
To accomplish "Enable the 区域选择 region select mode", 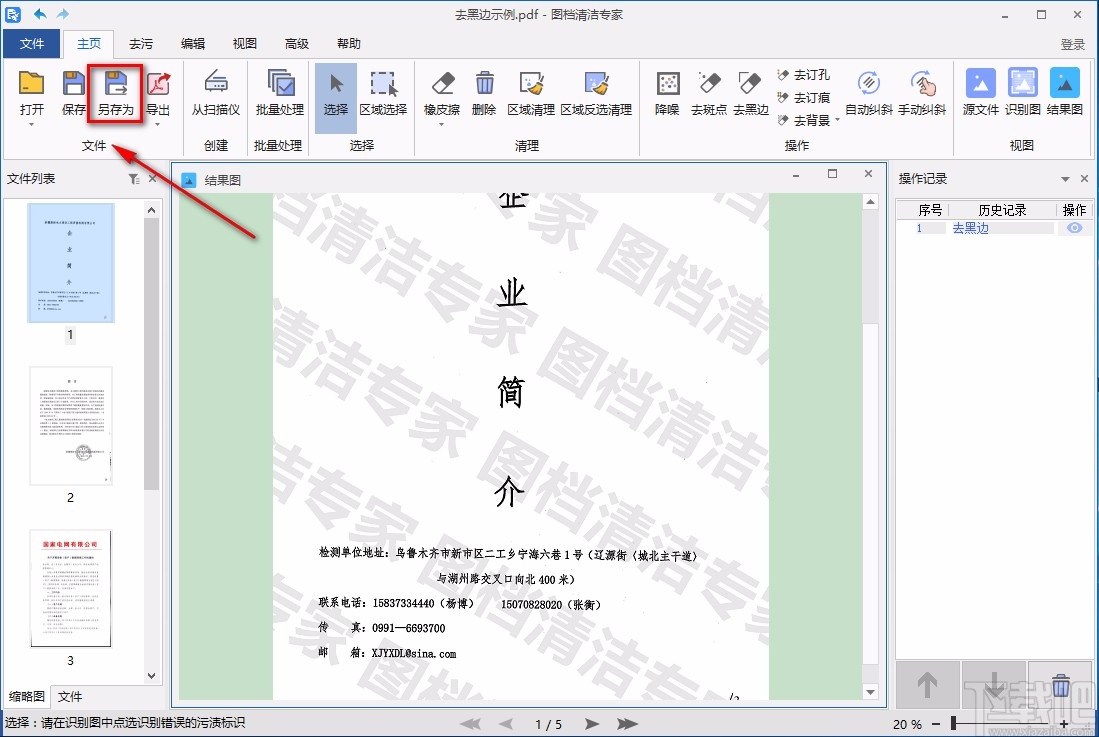I will click(384, 95).
